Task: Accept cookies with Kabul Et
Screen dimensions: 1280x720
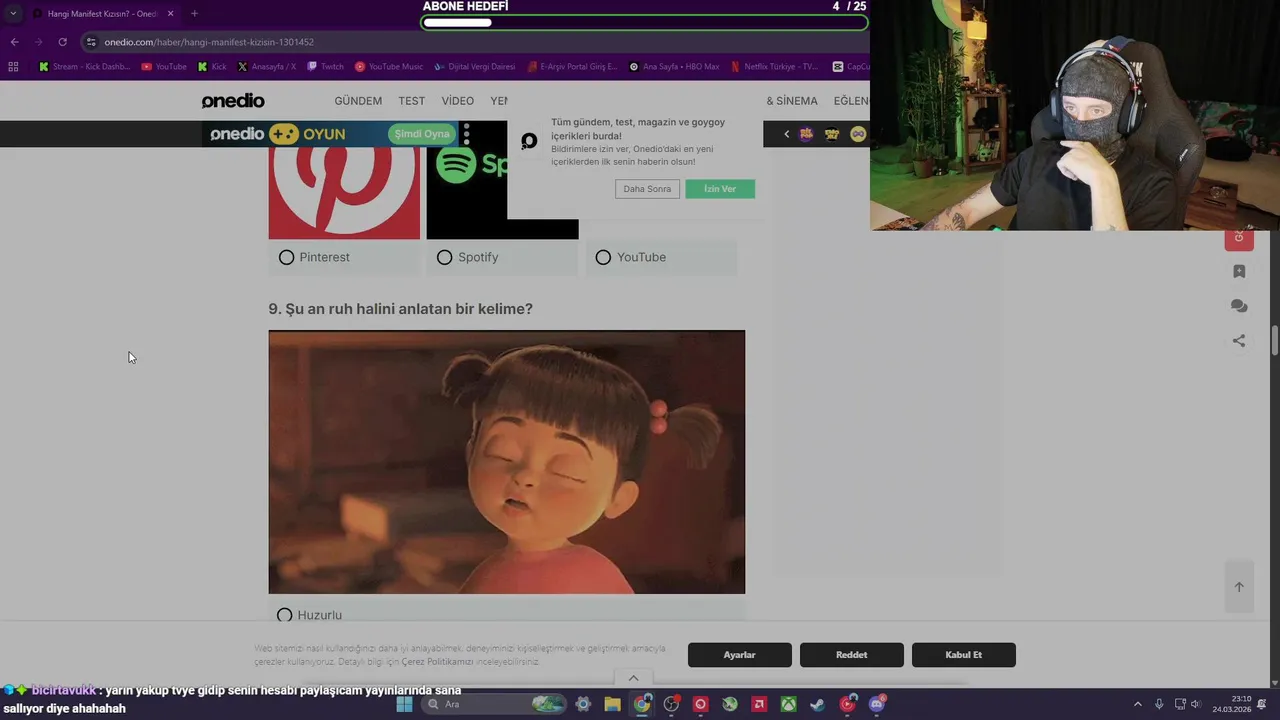Action: [x=964, y=655]
